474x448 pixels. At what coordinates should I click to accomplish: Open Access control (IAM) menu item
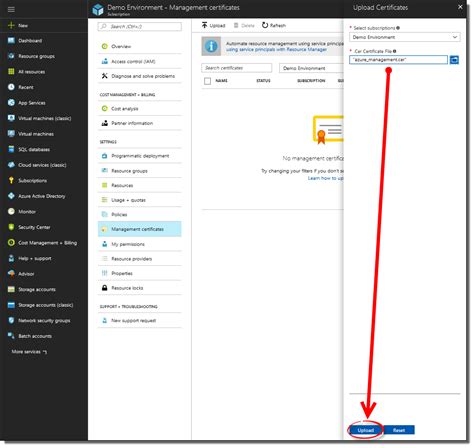tap(140, 61)
